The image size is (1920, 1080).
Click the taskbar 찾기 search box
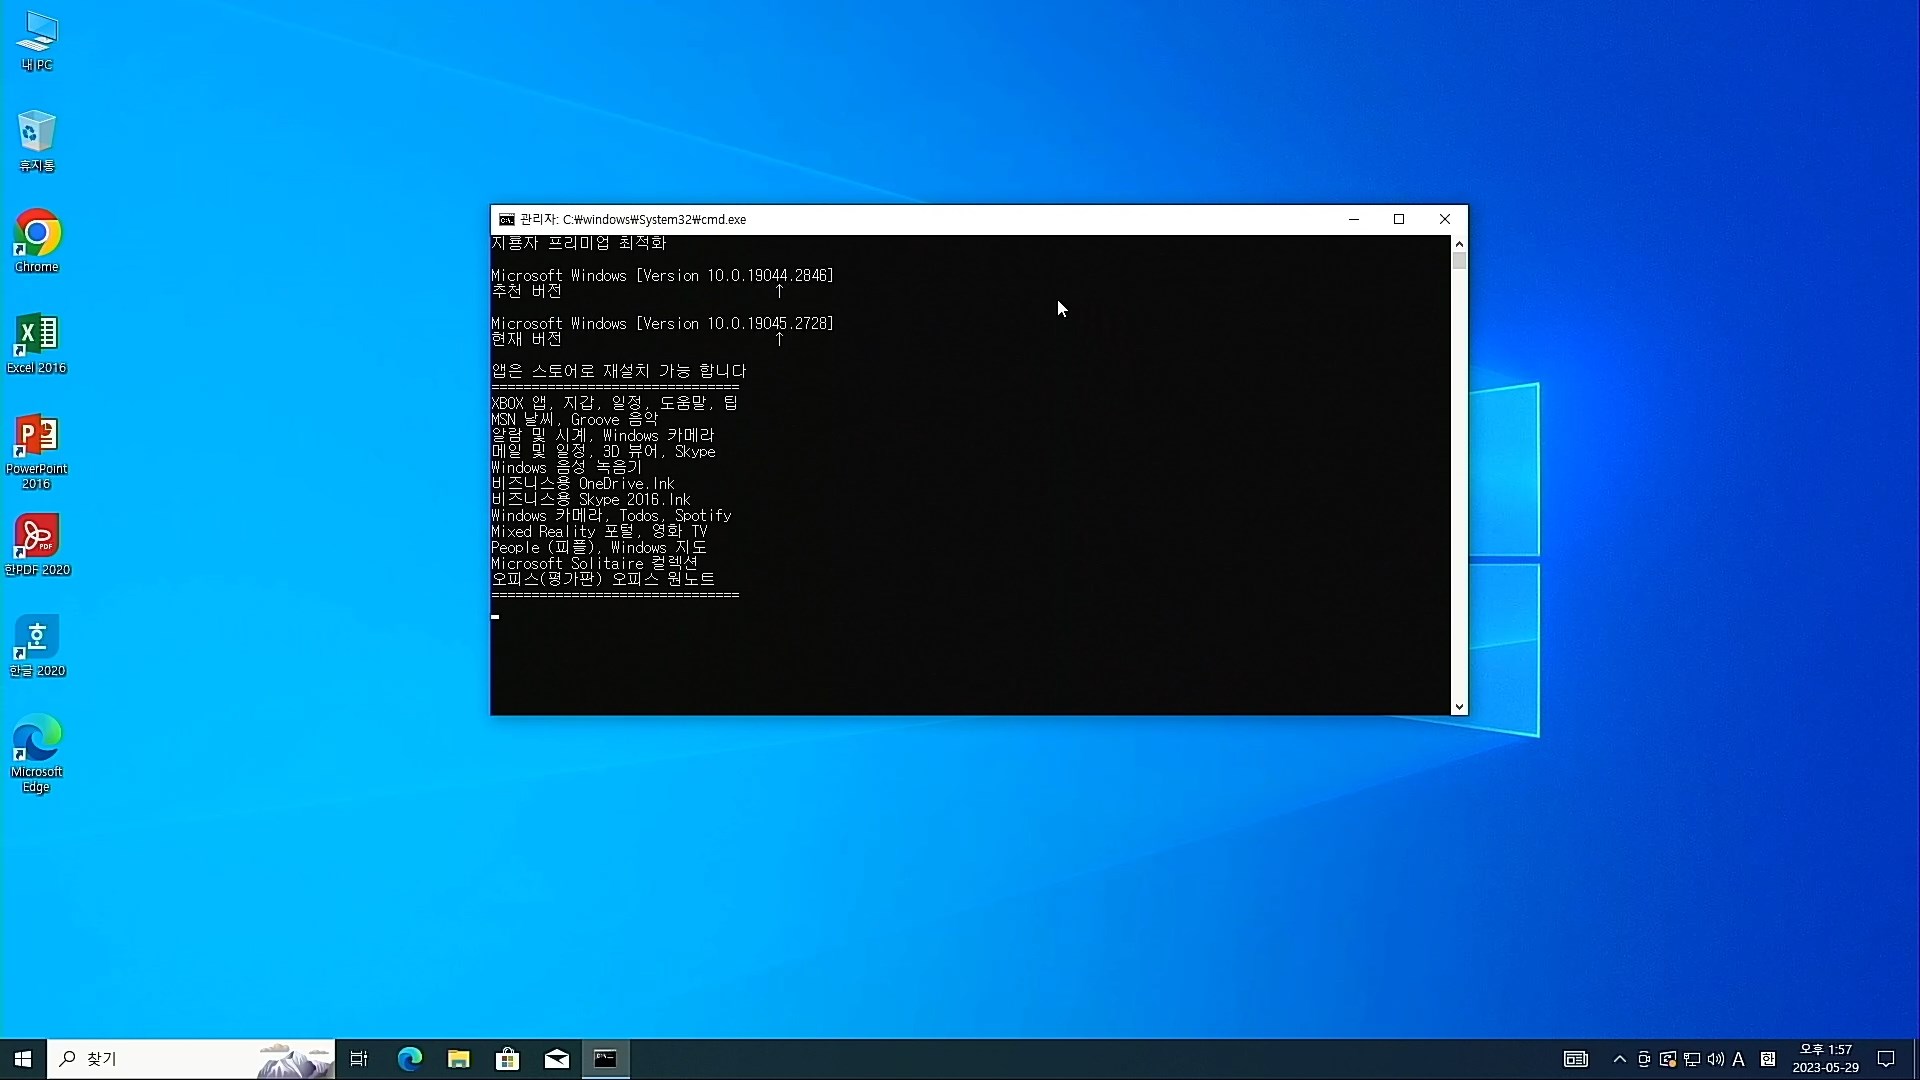tap(191, 1059)
